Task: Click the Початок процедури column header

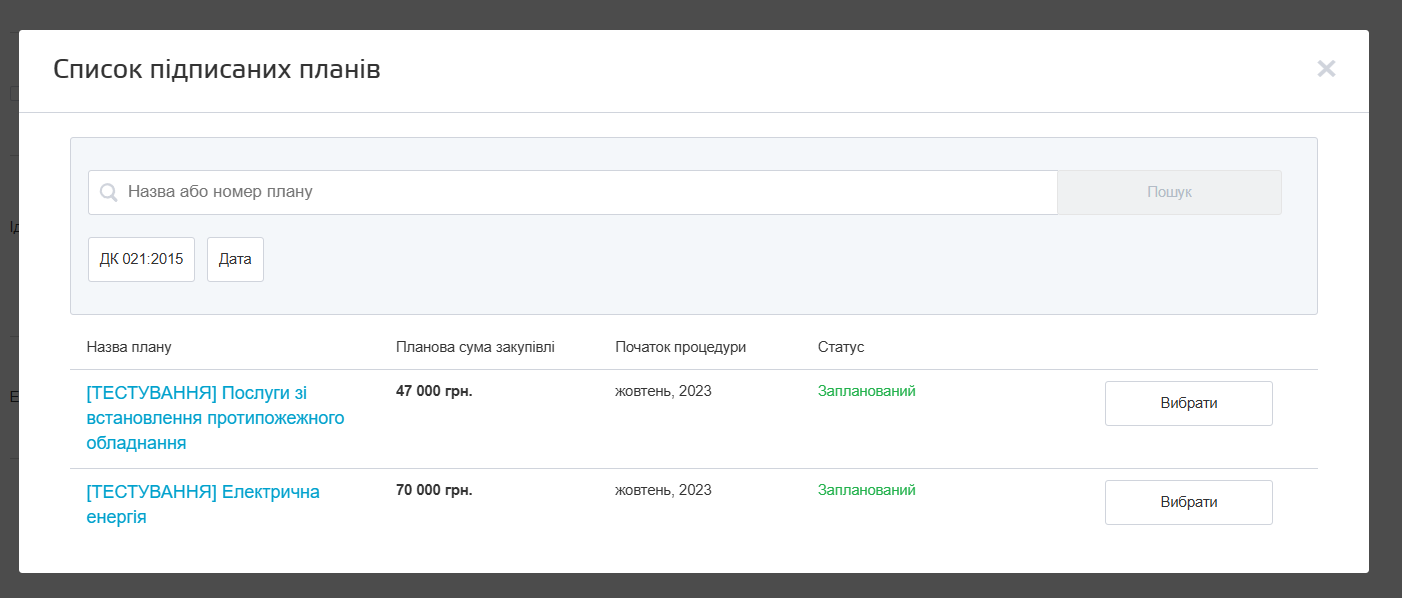Action: [x=680, y=347]
